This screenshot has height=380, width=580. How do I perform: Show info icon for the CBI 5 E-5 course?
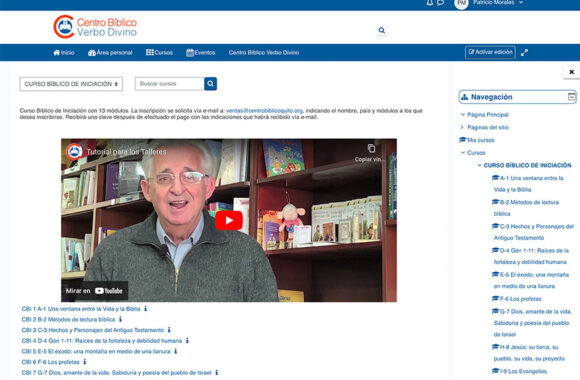[176, 351]
